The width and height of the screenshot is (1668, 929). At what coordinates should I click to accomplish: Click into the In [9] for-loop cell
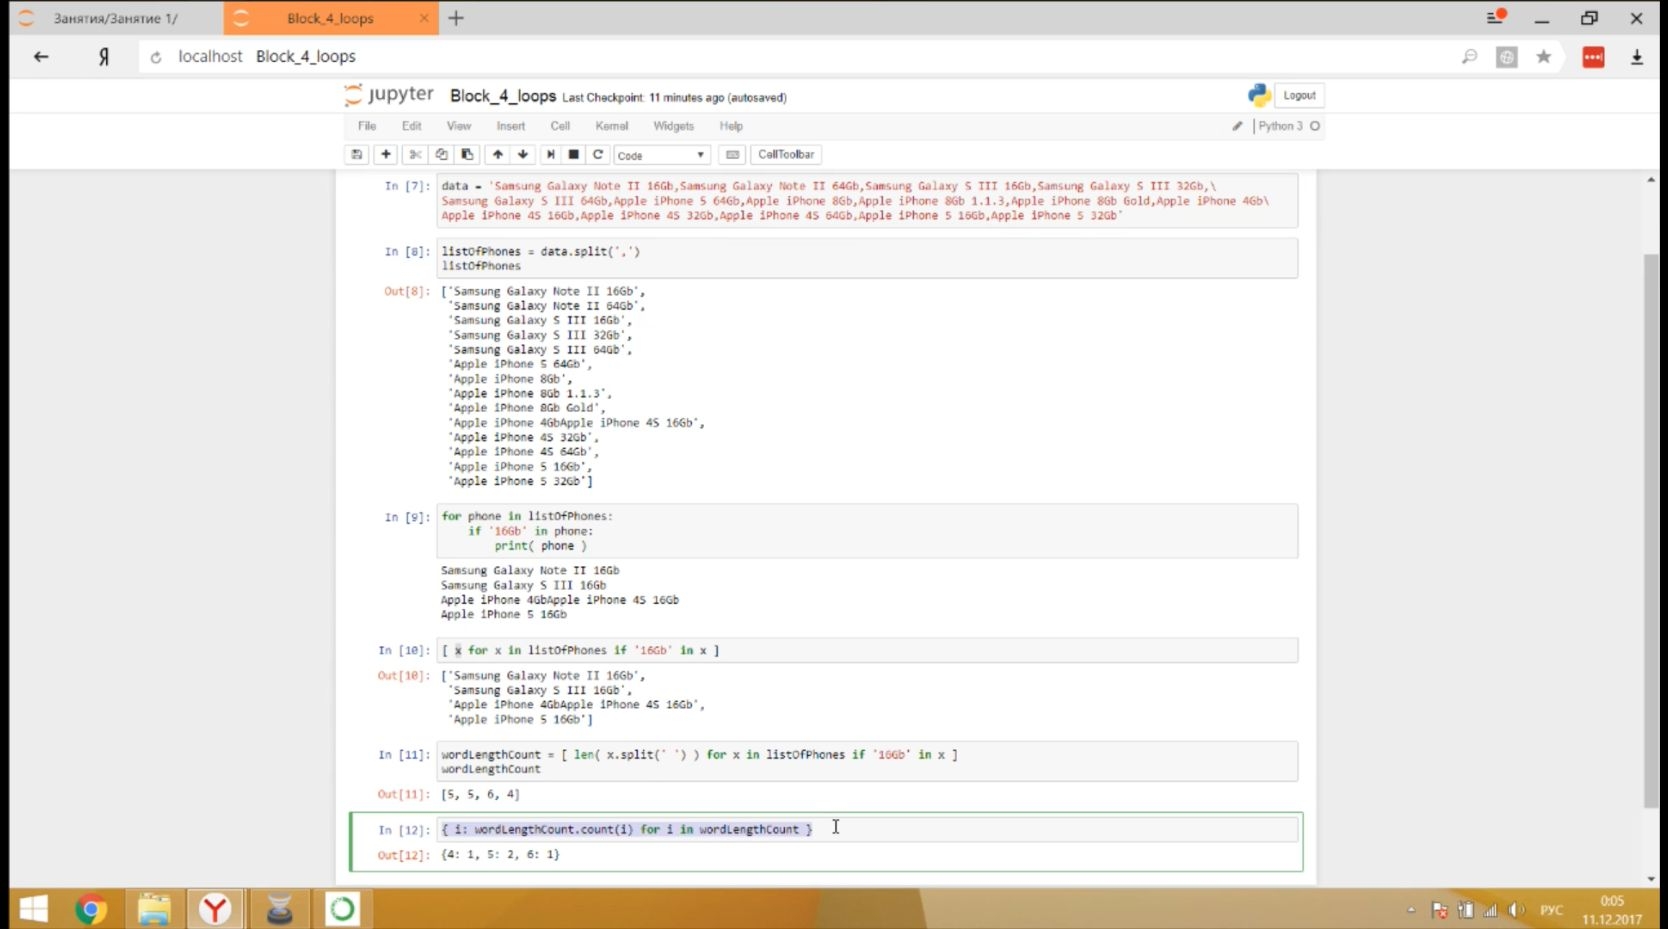pyautogui.click(x=867, y=531)
